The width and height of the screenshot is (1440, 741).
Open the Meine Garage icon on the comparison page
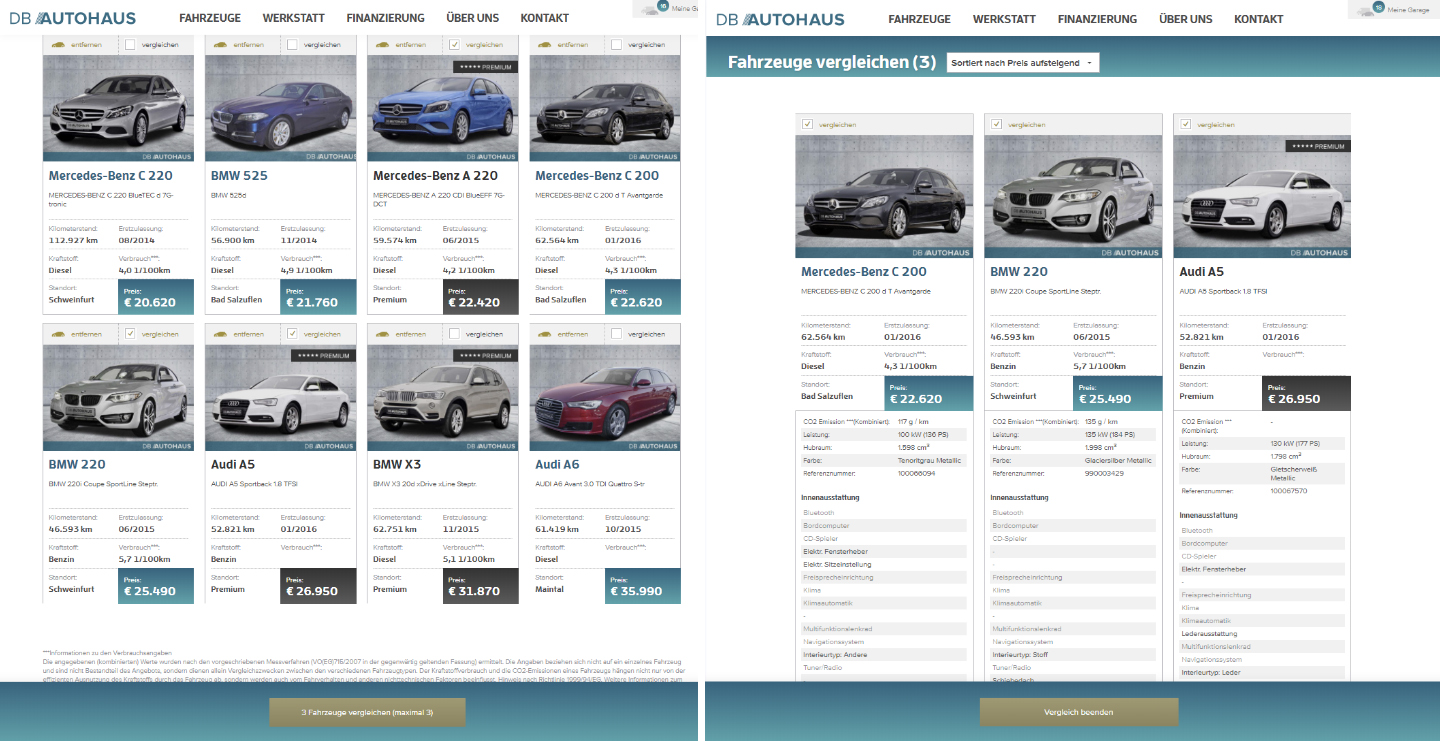tap(1378, 8)
